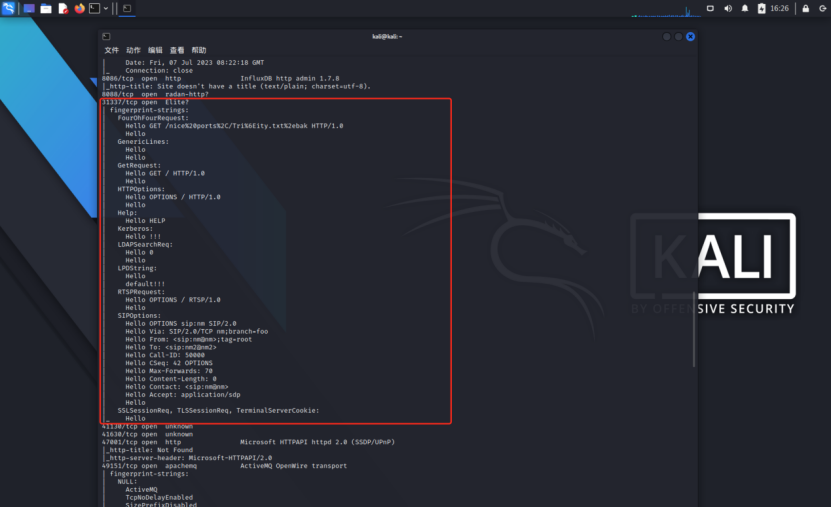Maximize the terminal window
Viewport: 831px width, 508px height.
click(x=678, y=37)
